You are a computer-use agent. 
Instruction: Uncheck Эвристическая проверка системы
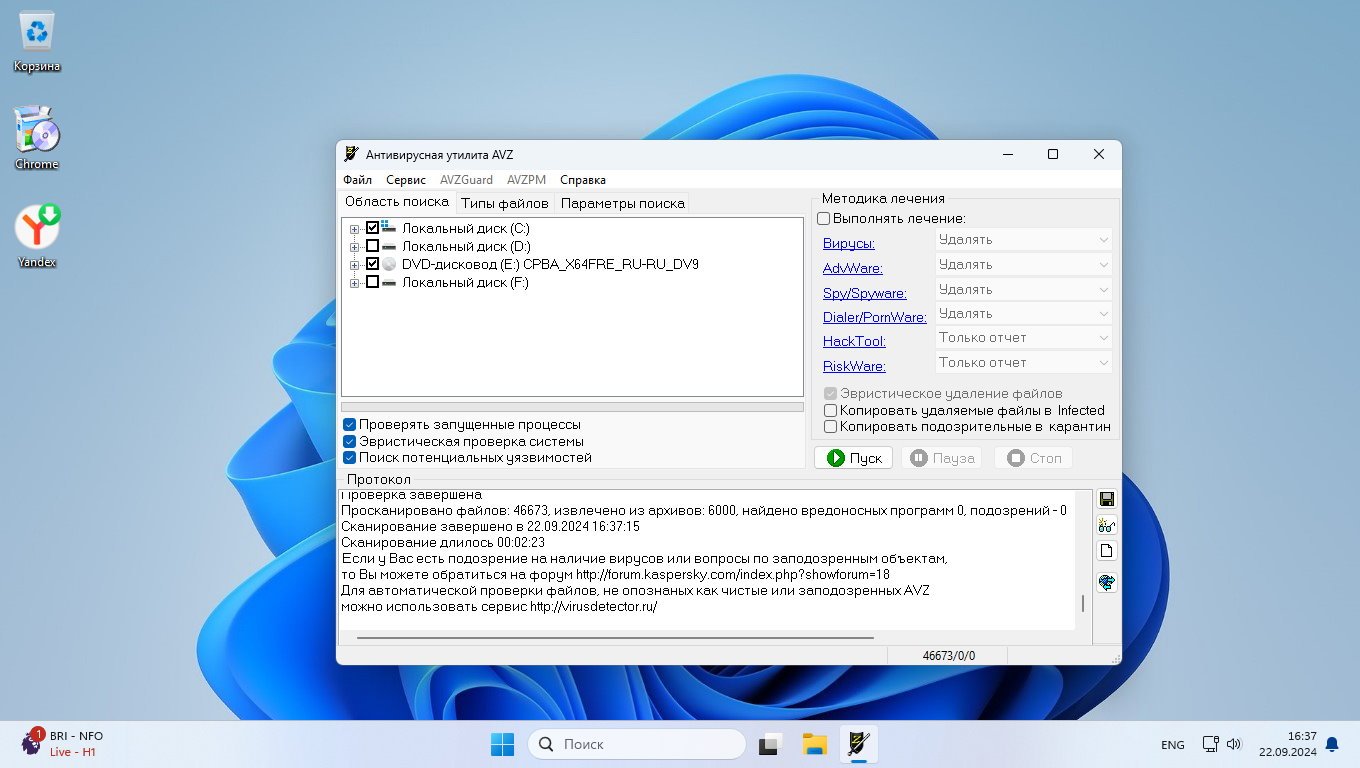pos(350,441)
